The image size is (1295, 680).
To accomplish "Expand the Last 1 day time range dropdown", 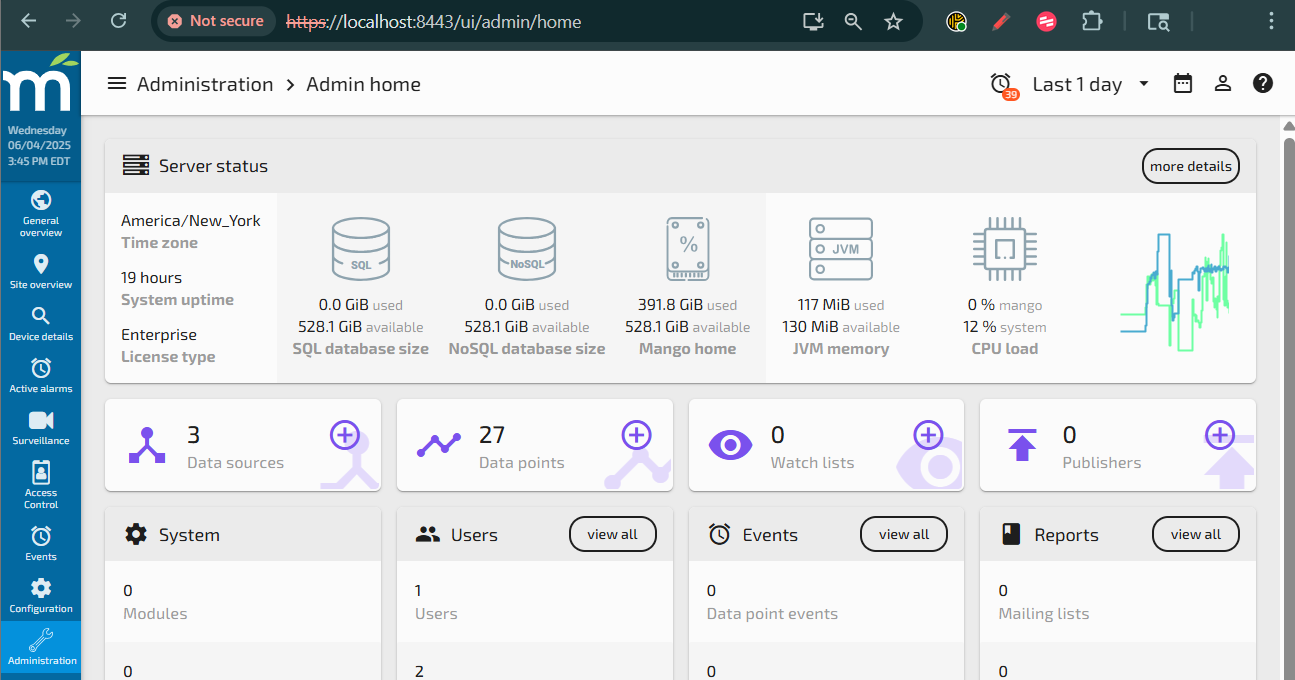I will [x=1090, y=85].
